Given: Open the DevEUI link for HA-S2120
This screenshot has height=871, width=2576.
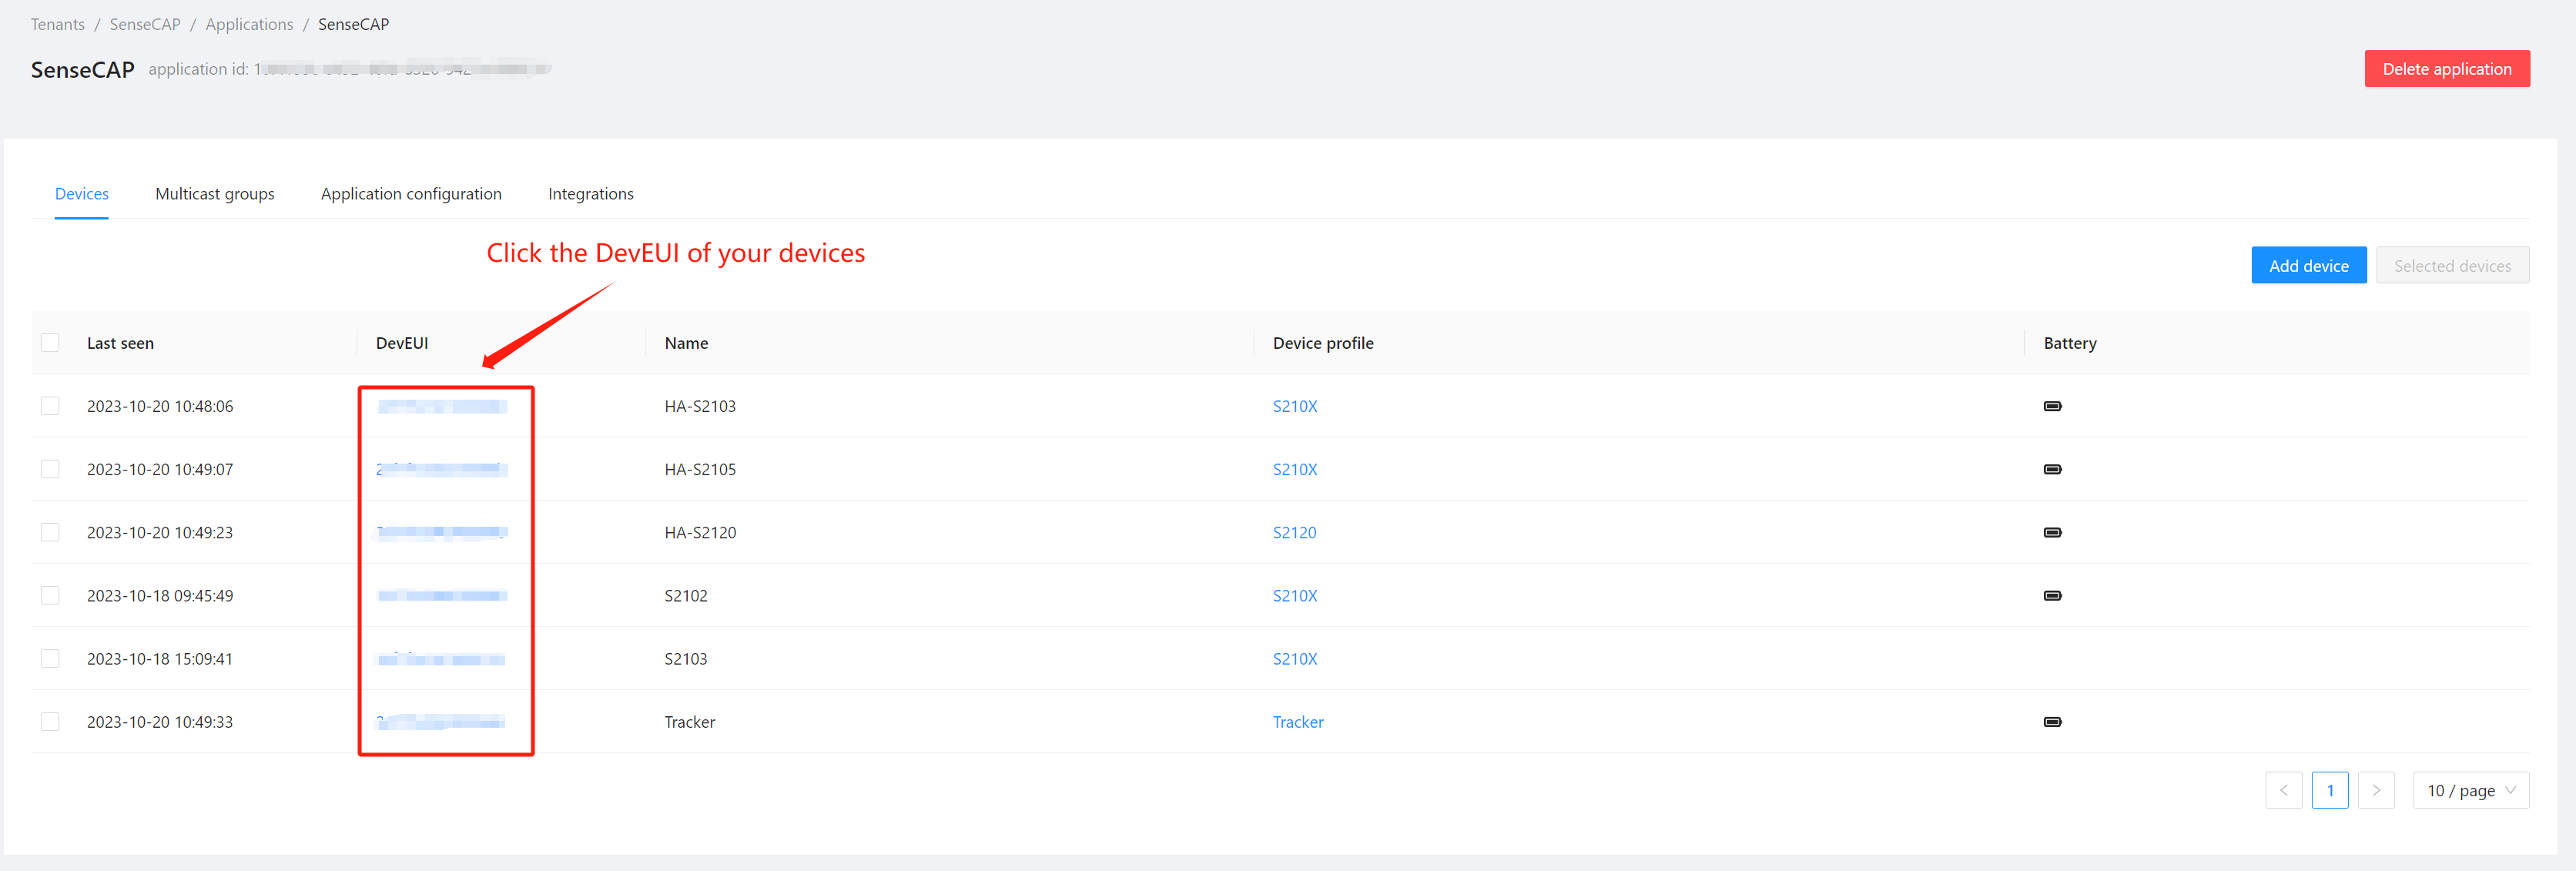Looking at the screenshot, I should click(x=442, y=532).
